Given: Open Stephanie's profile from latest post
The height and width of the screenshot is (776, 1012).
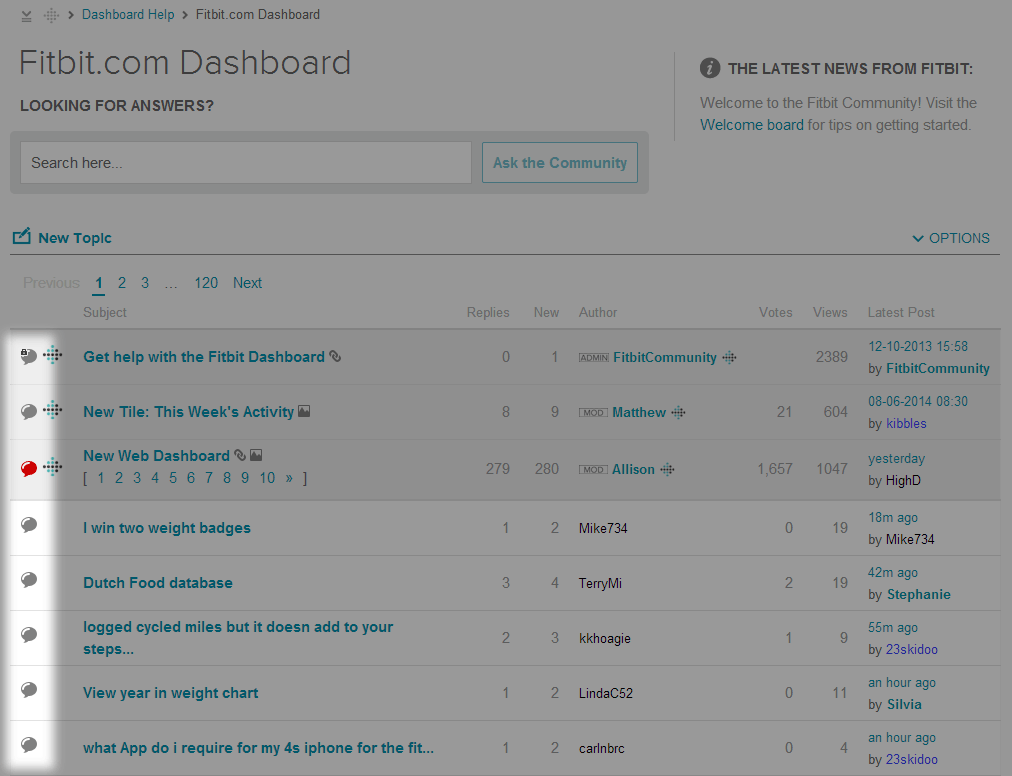Looking at the screenshot, I should [918, 594].
